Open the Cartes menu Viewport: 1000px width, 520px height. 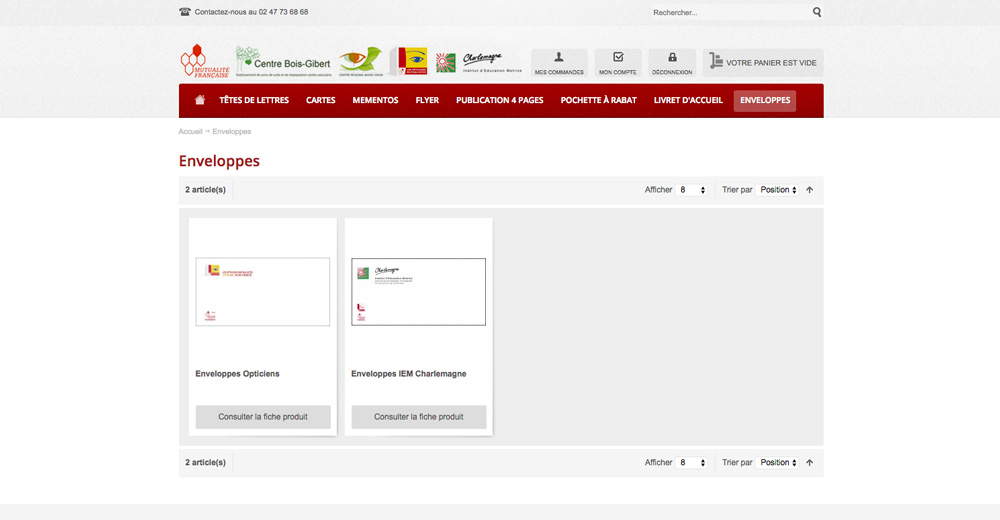point(321,100)
